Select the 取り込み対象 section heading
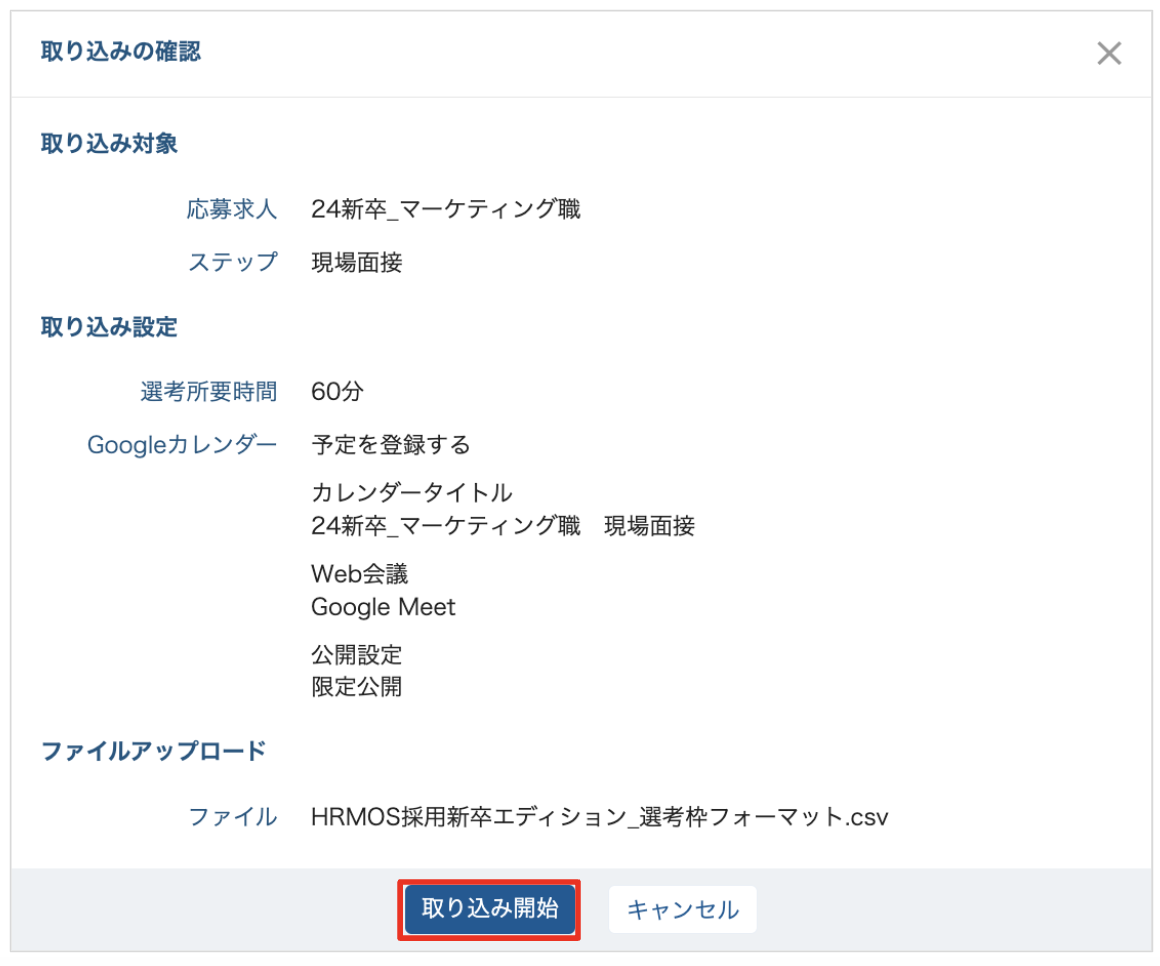The width and height of the screenshot is (1160, 966). coord(109,144)
